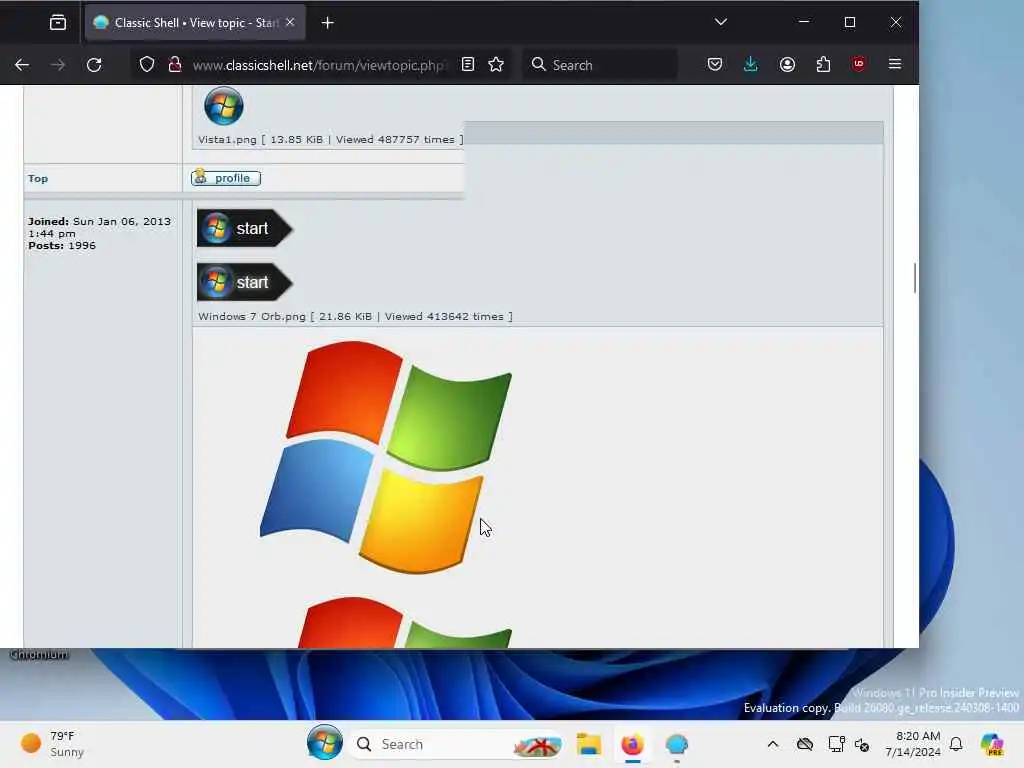
Task: Open the 8:20 AM clock calendar
Action: 912,744
